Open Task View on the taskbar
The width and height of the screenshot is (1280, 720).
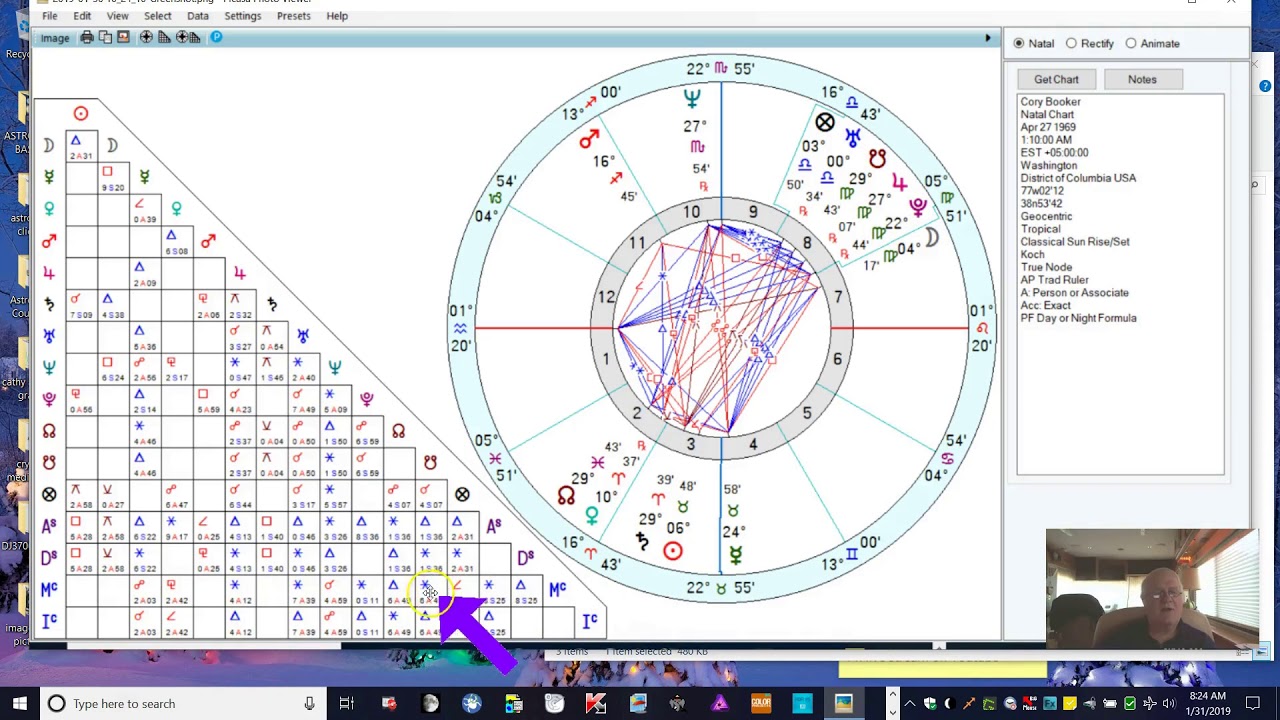346,703
